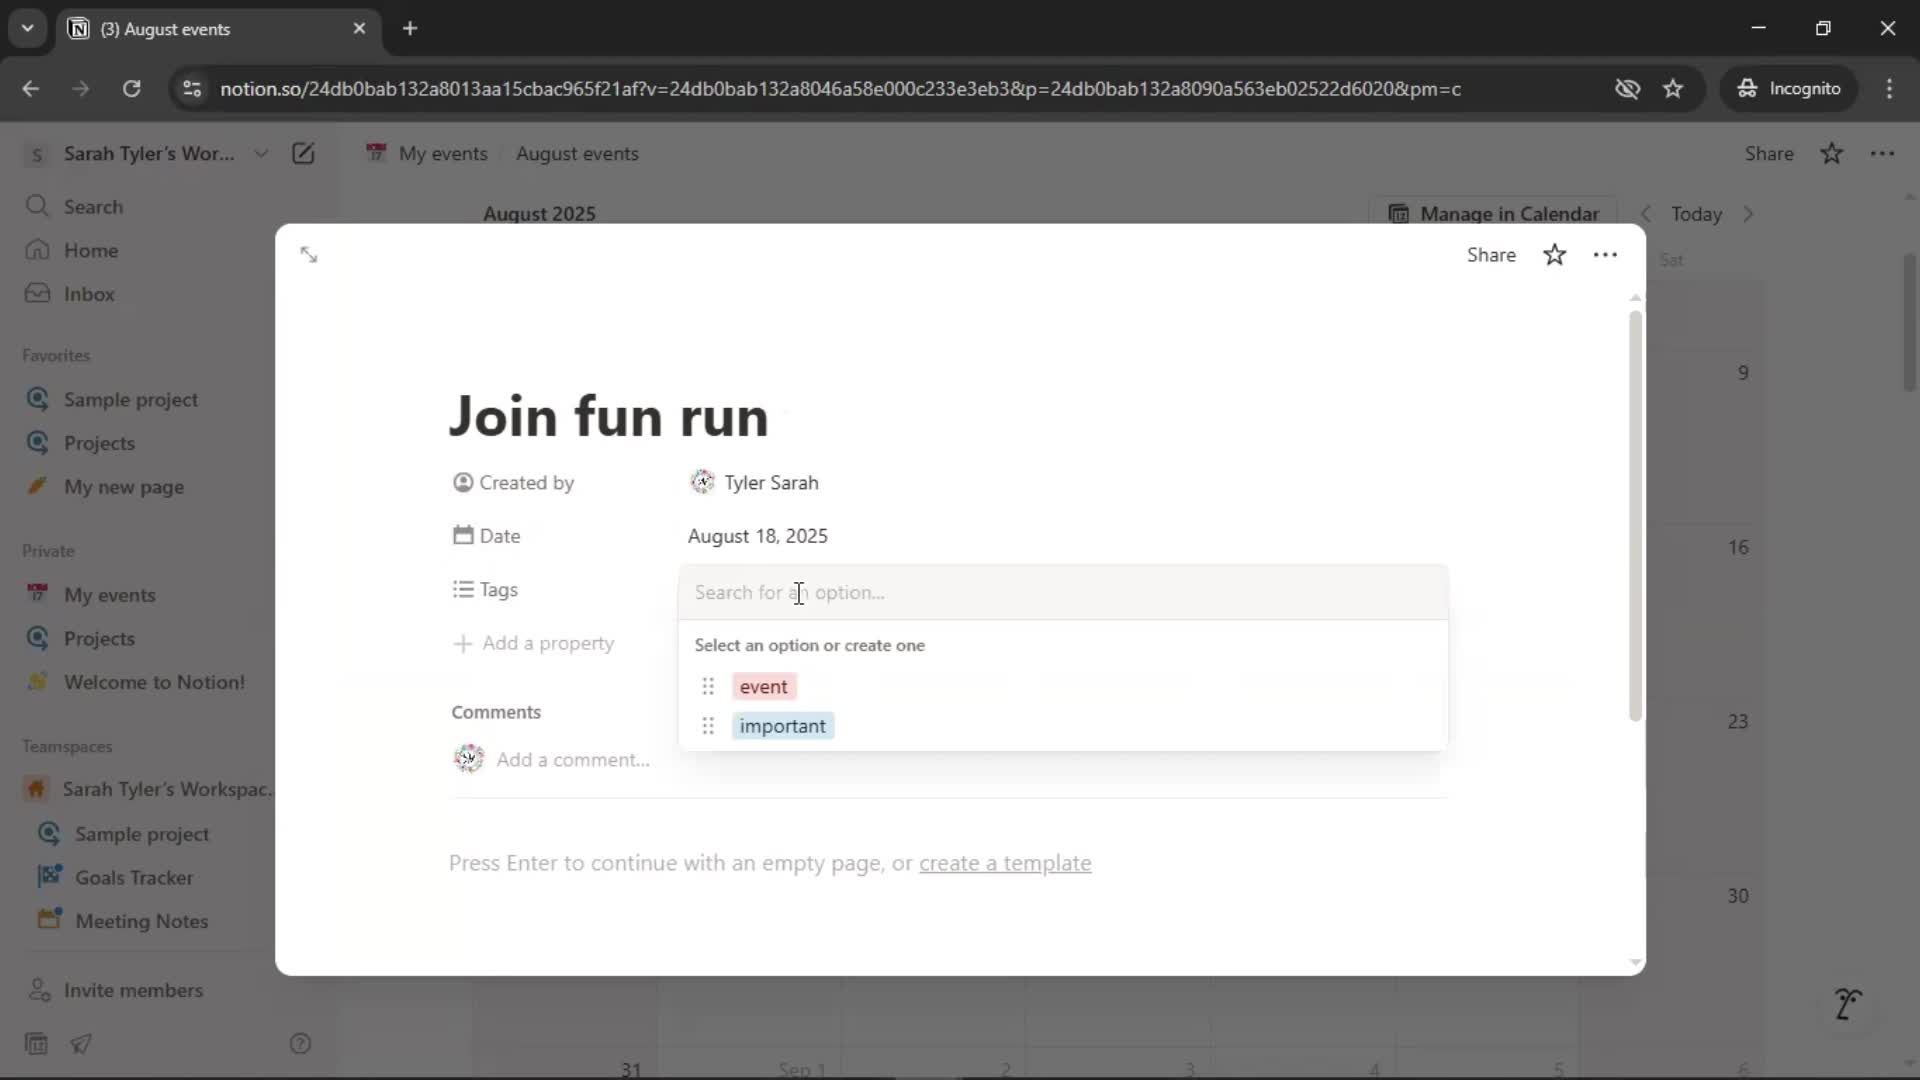The height and width of the screenshot is (1080, 1920).
Task: Click the Date property label
Action: (487, 536)
